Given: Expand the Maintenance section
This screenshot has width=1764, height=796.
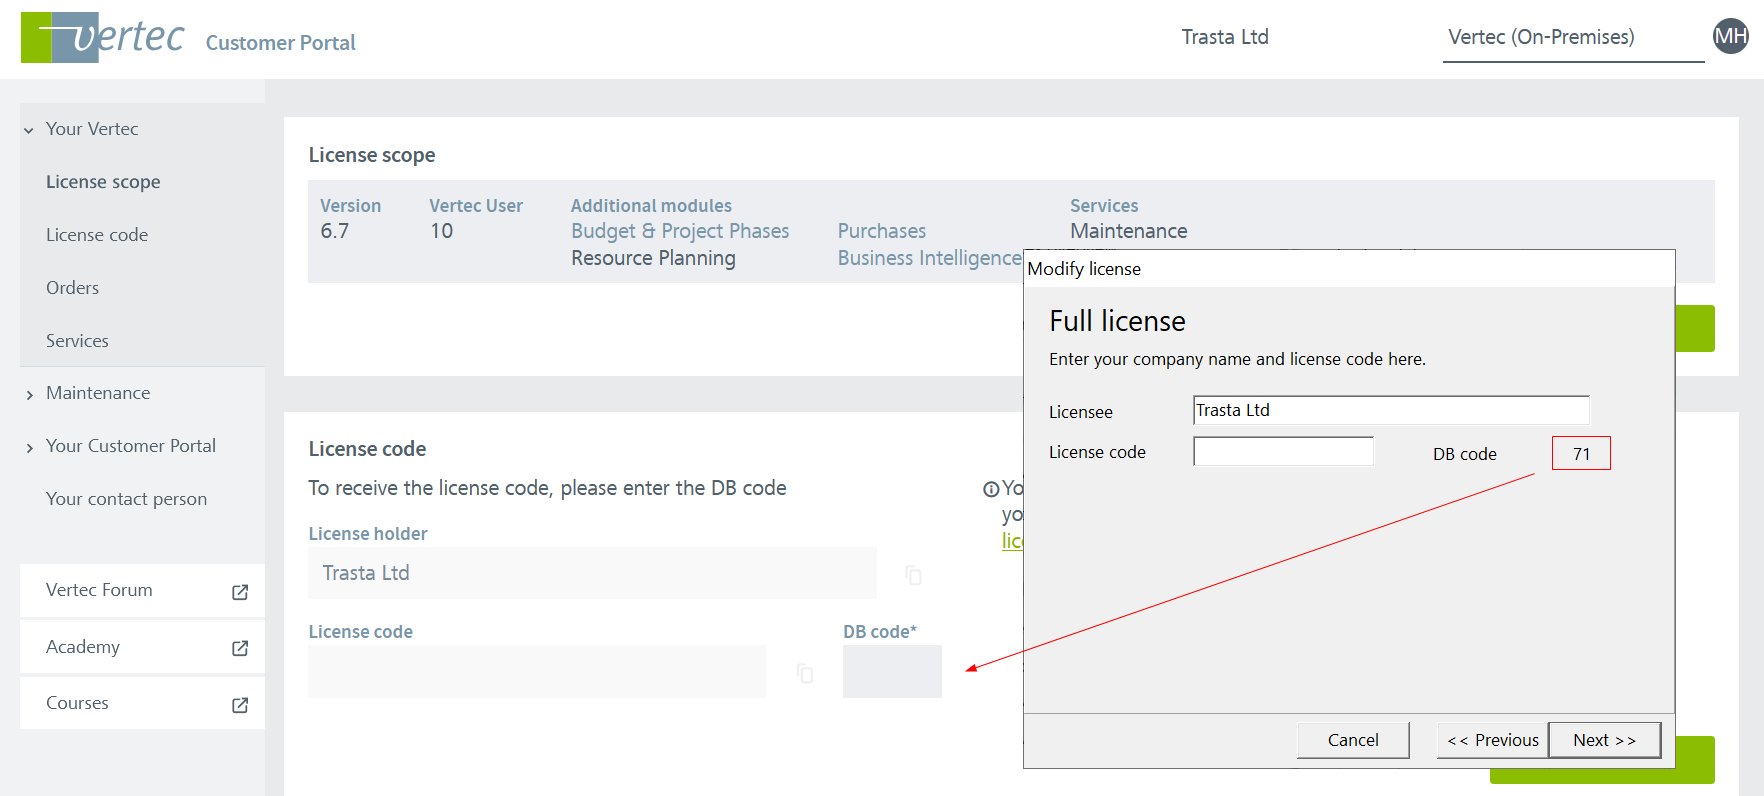Looking at the screenshot, I should click(30, 394).
